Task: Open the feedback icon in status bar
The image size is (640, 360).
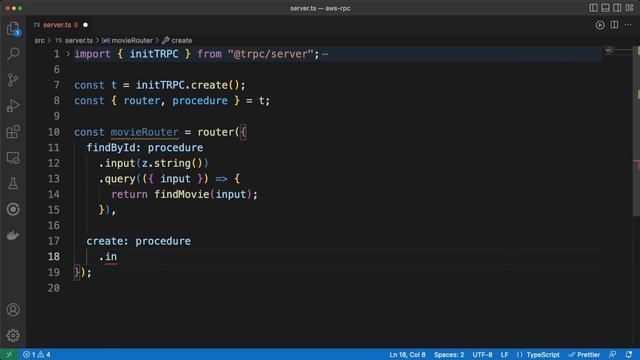Action: pos(613,354)
